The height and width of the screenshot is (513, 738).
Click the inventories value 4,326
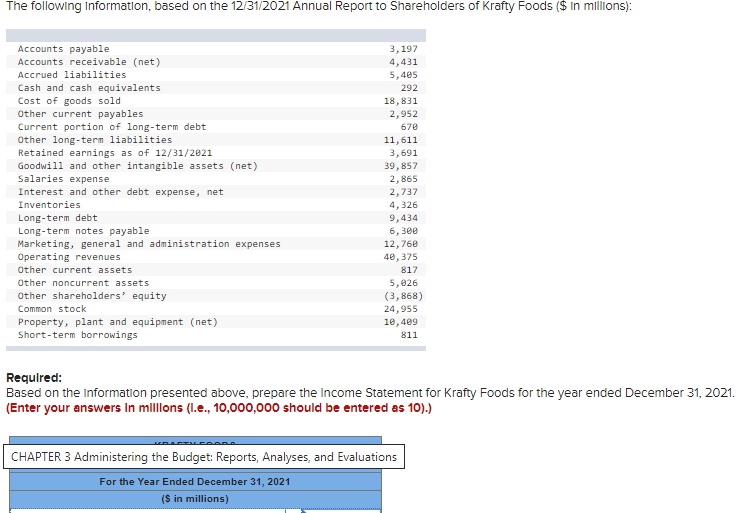point(403,205)
